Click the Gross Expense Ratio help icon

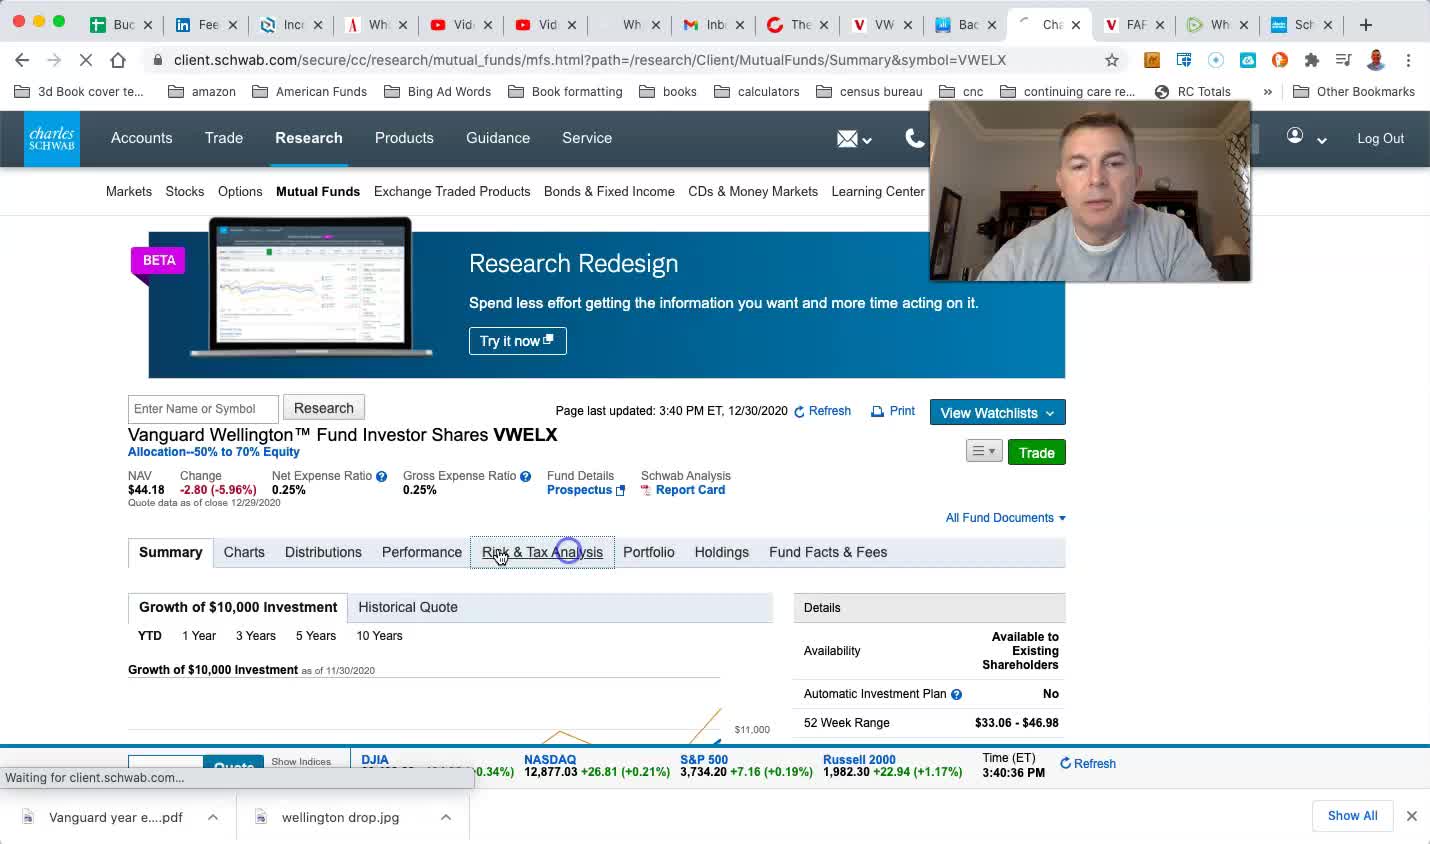[x=525, y=477]
